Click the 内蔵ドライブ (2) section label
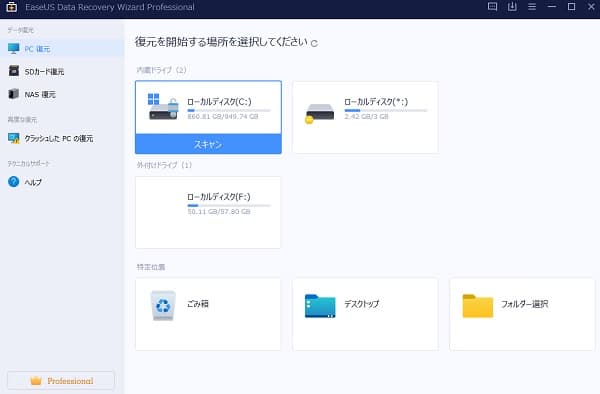Image resolution: width=600 pixels, height=394 pixels. click(x=161, y=70)
